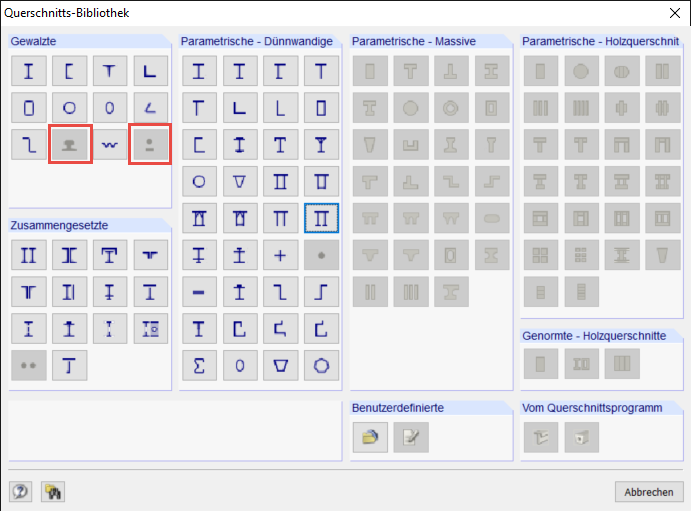Pick the wavy sheet pile profile icon
The width and height of the screenshot is (691, 511).
point(110,146)
